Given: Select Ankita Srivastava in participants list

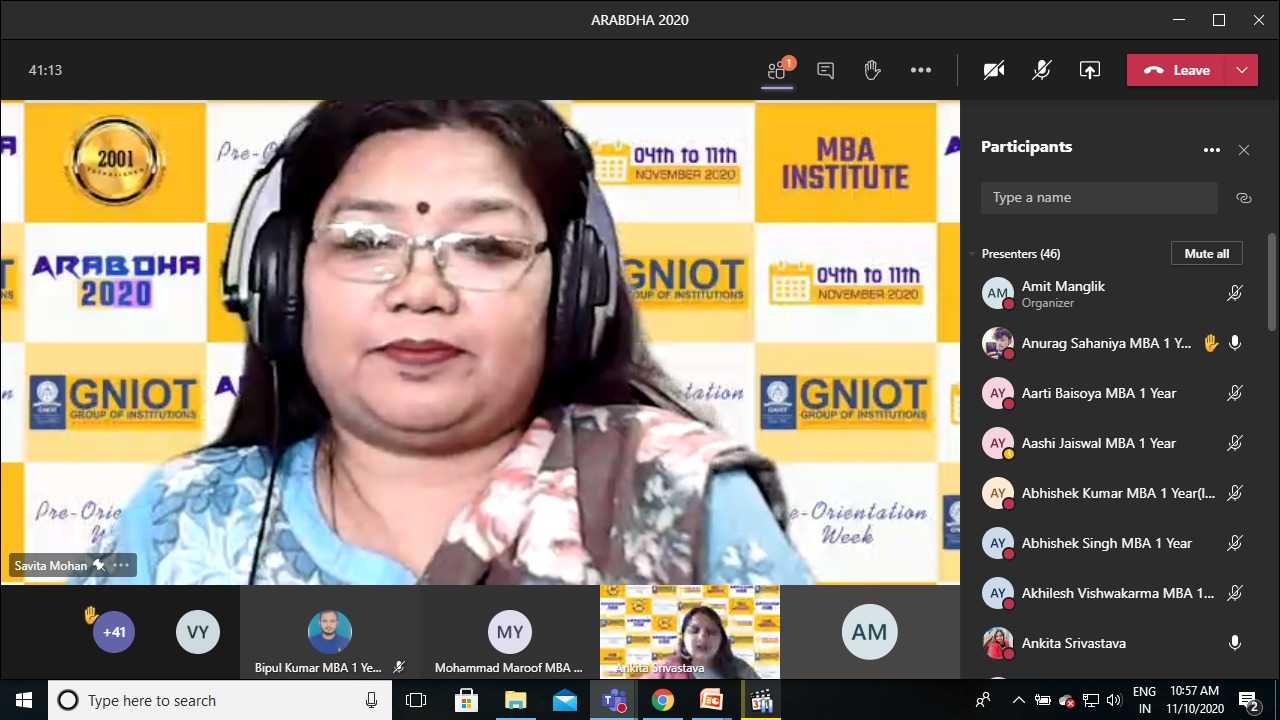Looking at the screenshot, I should (1073, 643).
